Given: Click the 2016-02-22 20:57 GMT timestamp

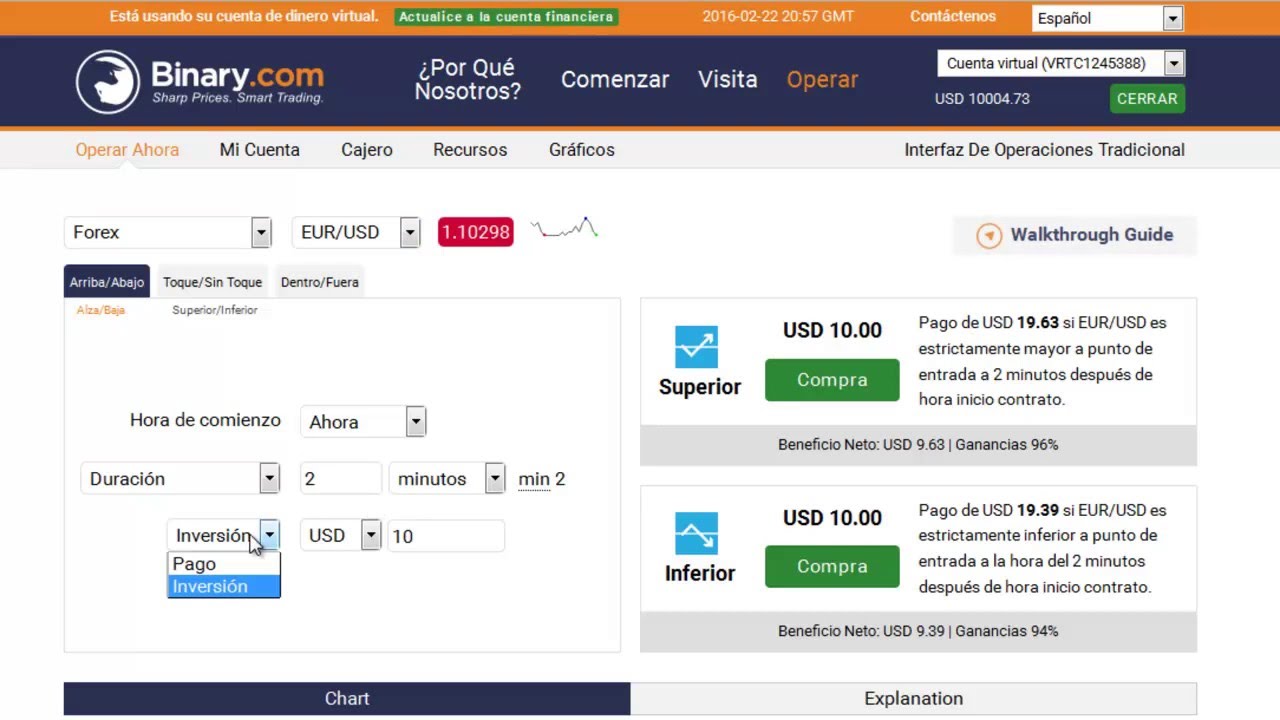Looking at the screenshot, I should (778, 16).
